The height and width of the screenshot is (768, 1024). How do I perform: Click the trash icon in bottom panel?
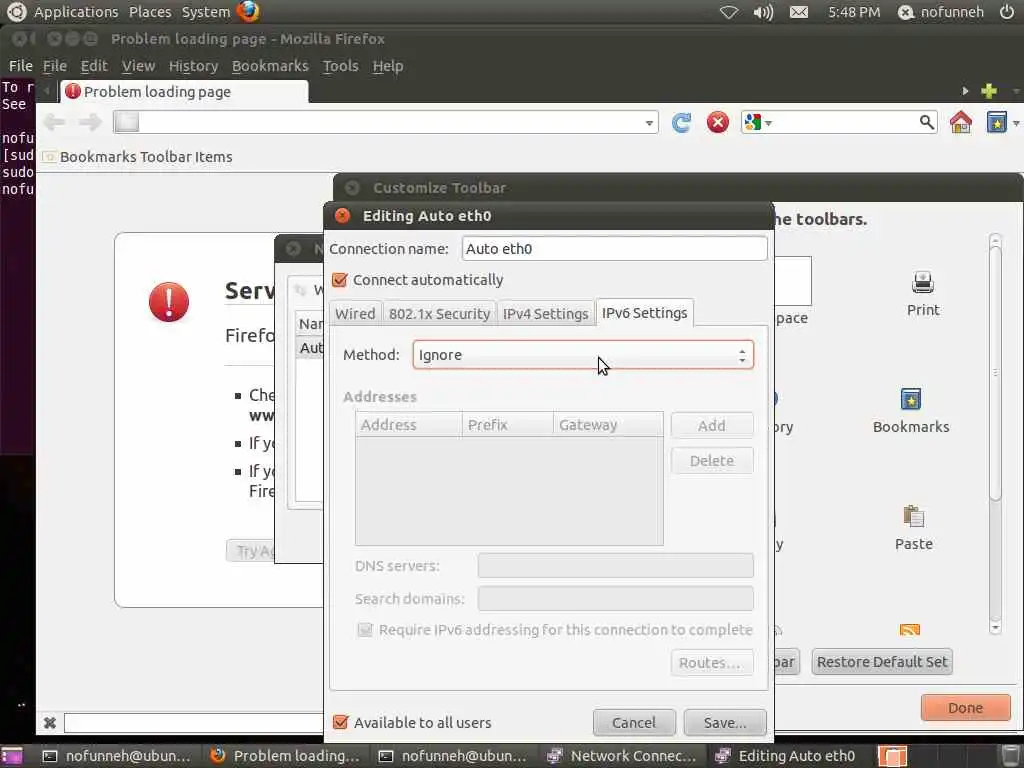[1009, 756]
